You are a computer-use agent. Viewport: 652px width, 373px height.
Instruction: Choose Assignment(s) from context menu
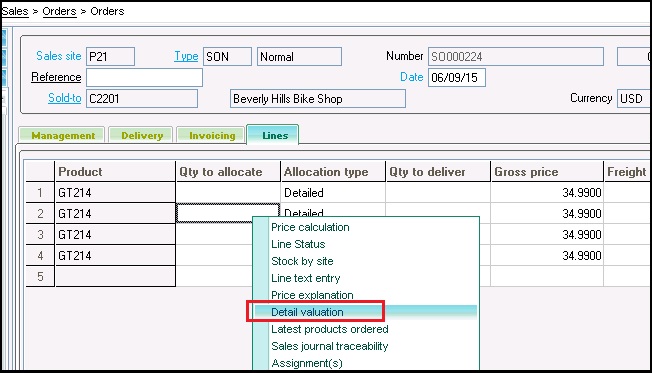tap(307, 363)
